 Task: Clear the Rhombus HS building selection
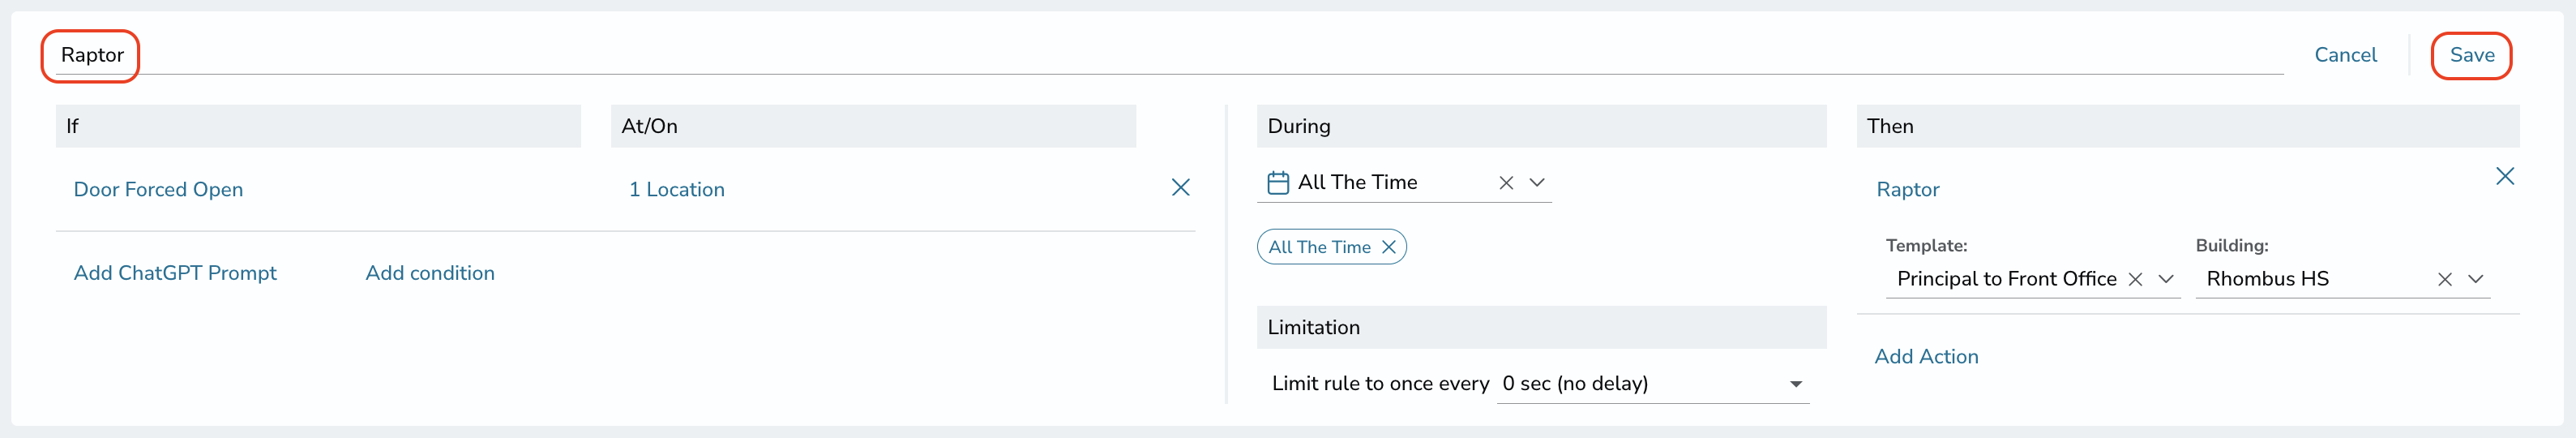pos(2444,280)
